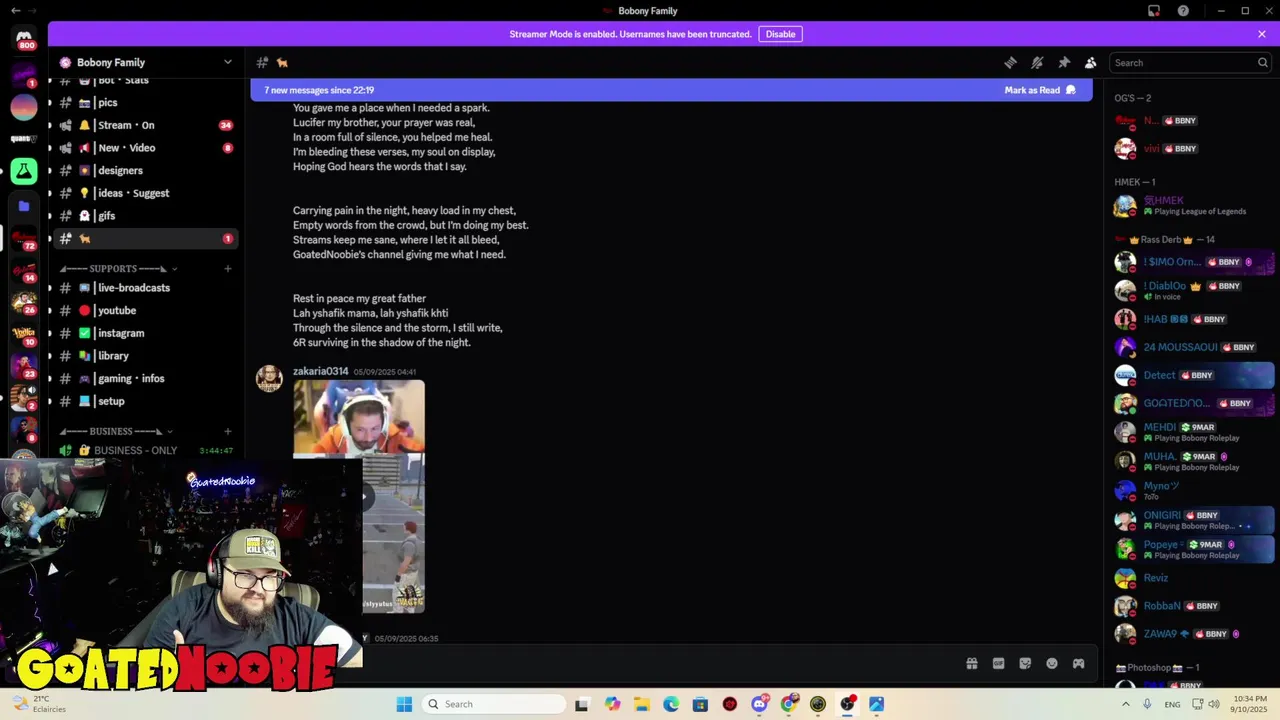Open the GIF picker icon

(x=998, y=663)
